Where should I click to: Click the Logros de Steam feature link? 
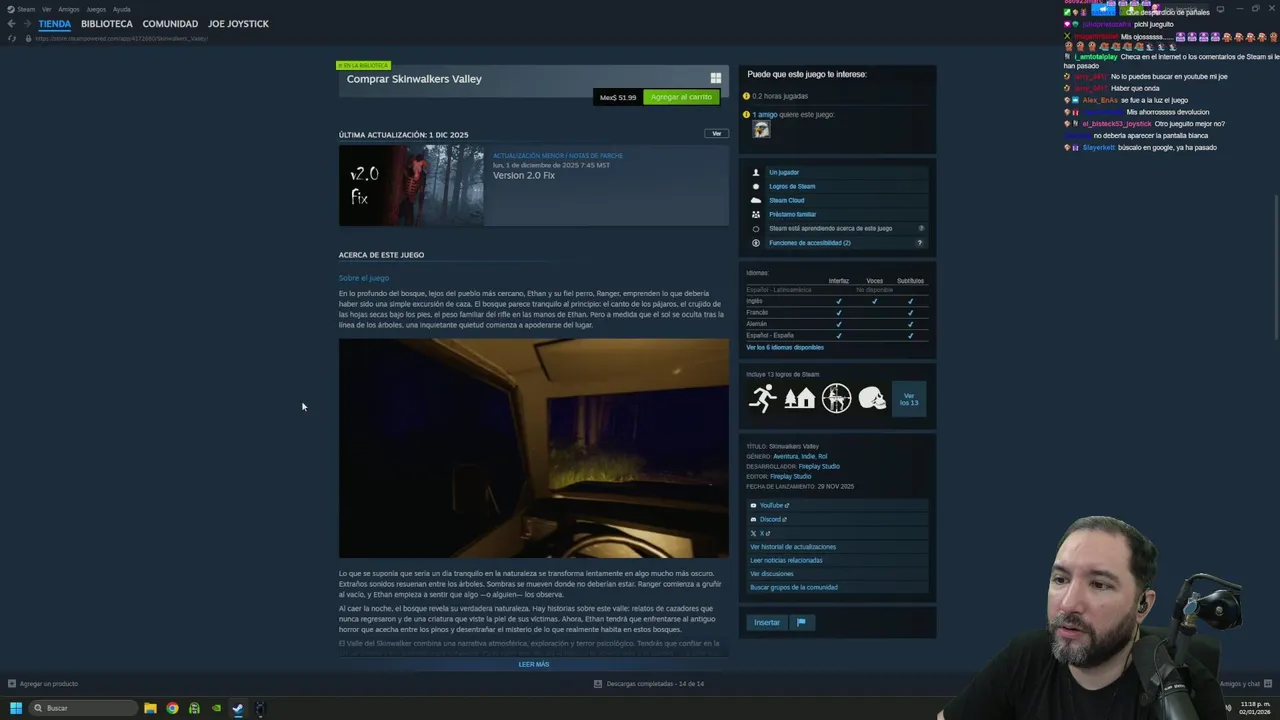(x=792, y=186)
